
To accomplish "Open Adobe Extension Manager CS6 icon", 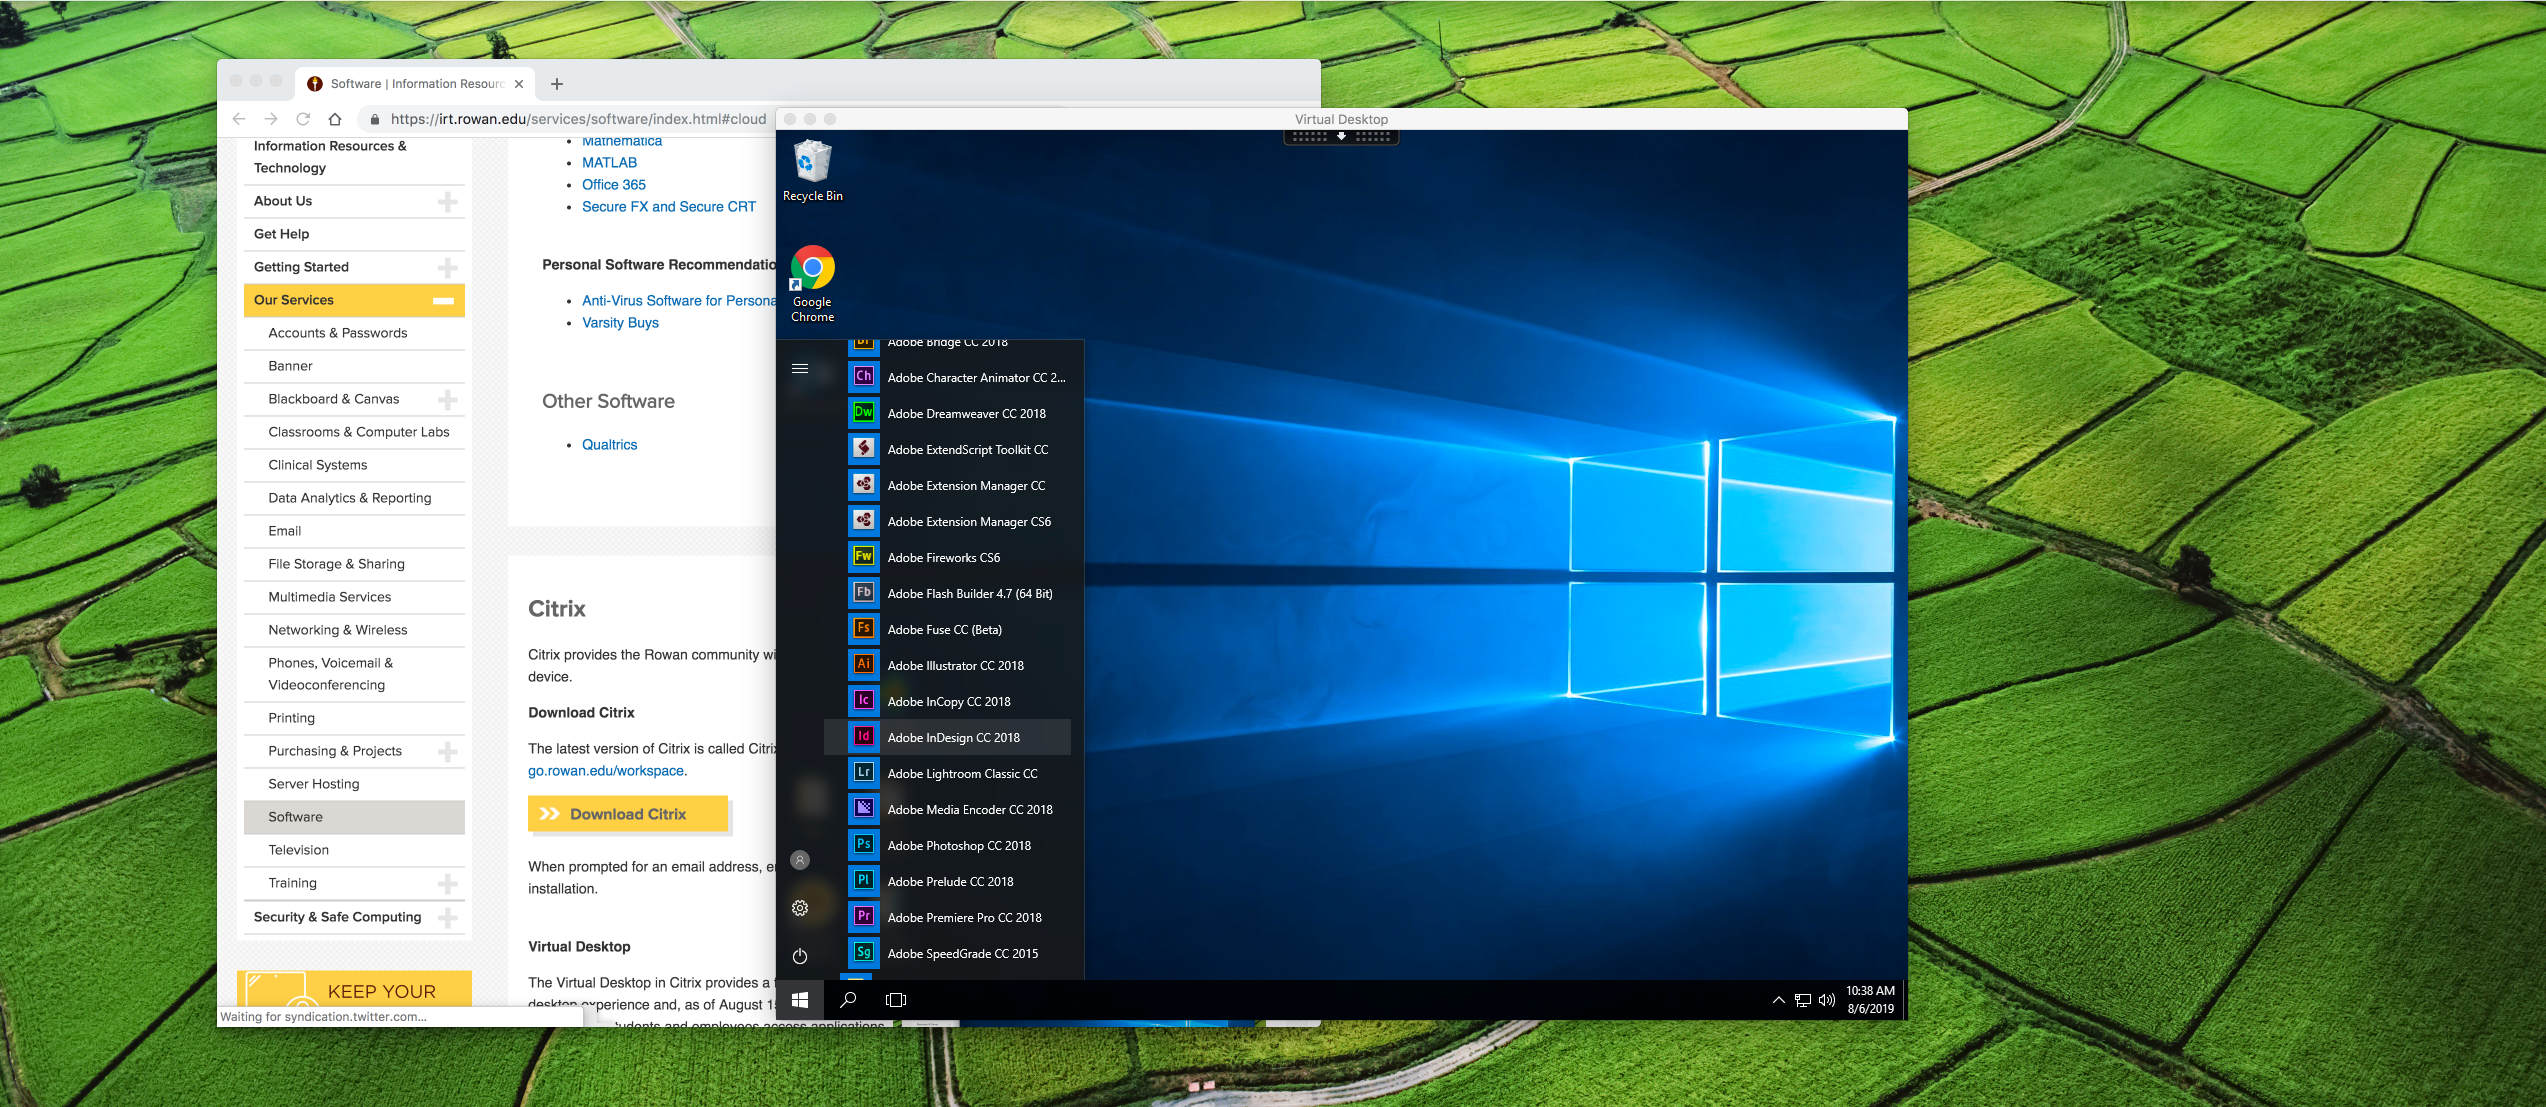I will [863, 521].
